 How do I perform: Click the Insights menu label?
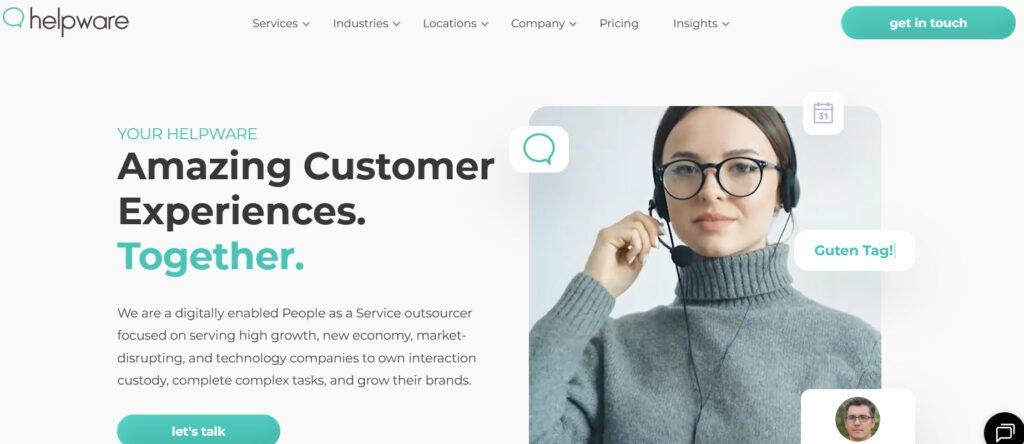[x=695, y=24]
